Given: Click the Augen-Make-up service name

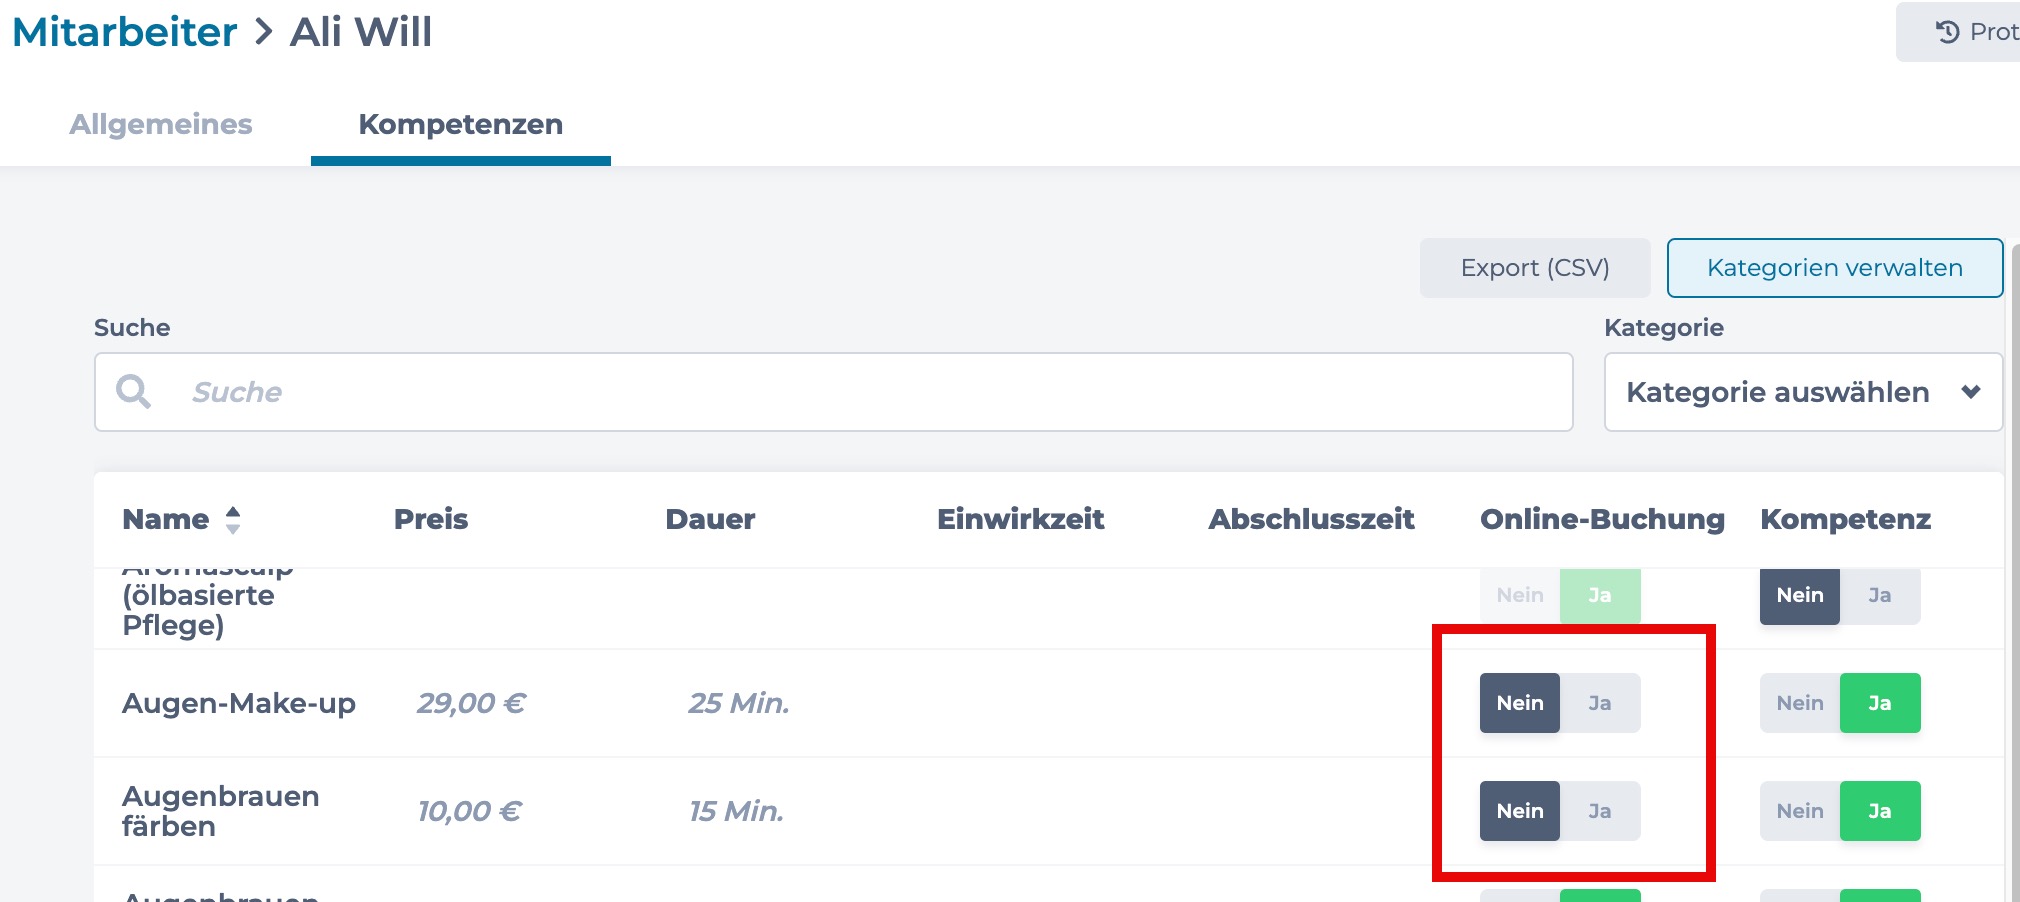Looking at the screenshot, I should [x=239, y=703].
